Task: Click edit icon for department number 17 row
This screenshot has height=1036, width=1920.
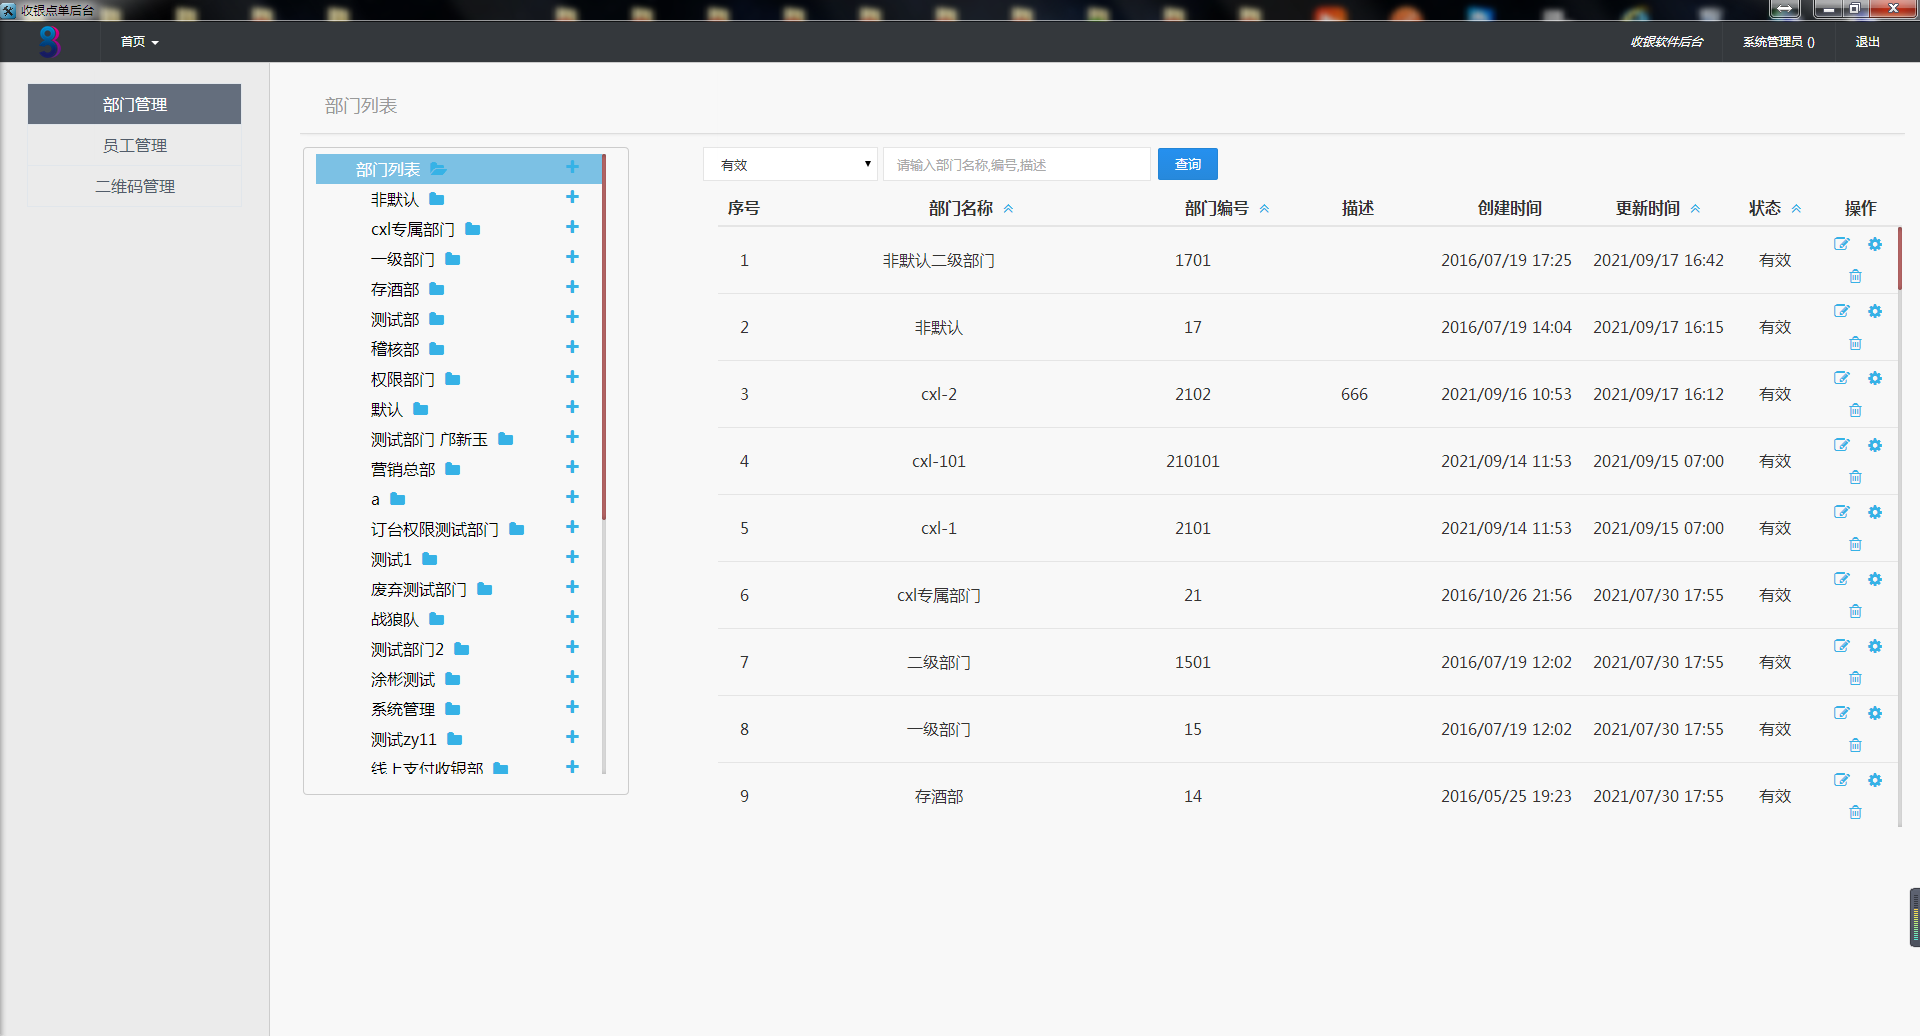Action: pyautogui.click(x=1841, y=311)
